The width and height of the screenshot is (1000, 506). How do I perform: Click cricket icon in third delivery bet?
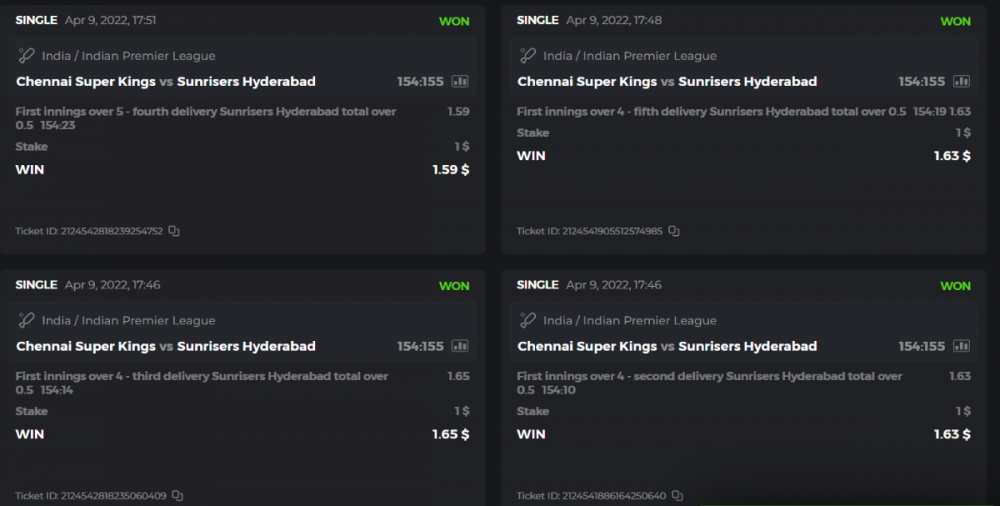(26, 321)
